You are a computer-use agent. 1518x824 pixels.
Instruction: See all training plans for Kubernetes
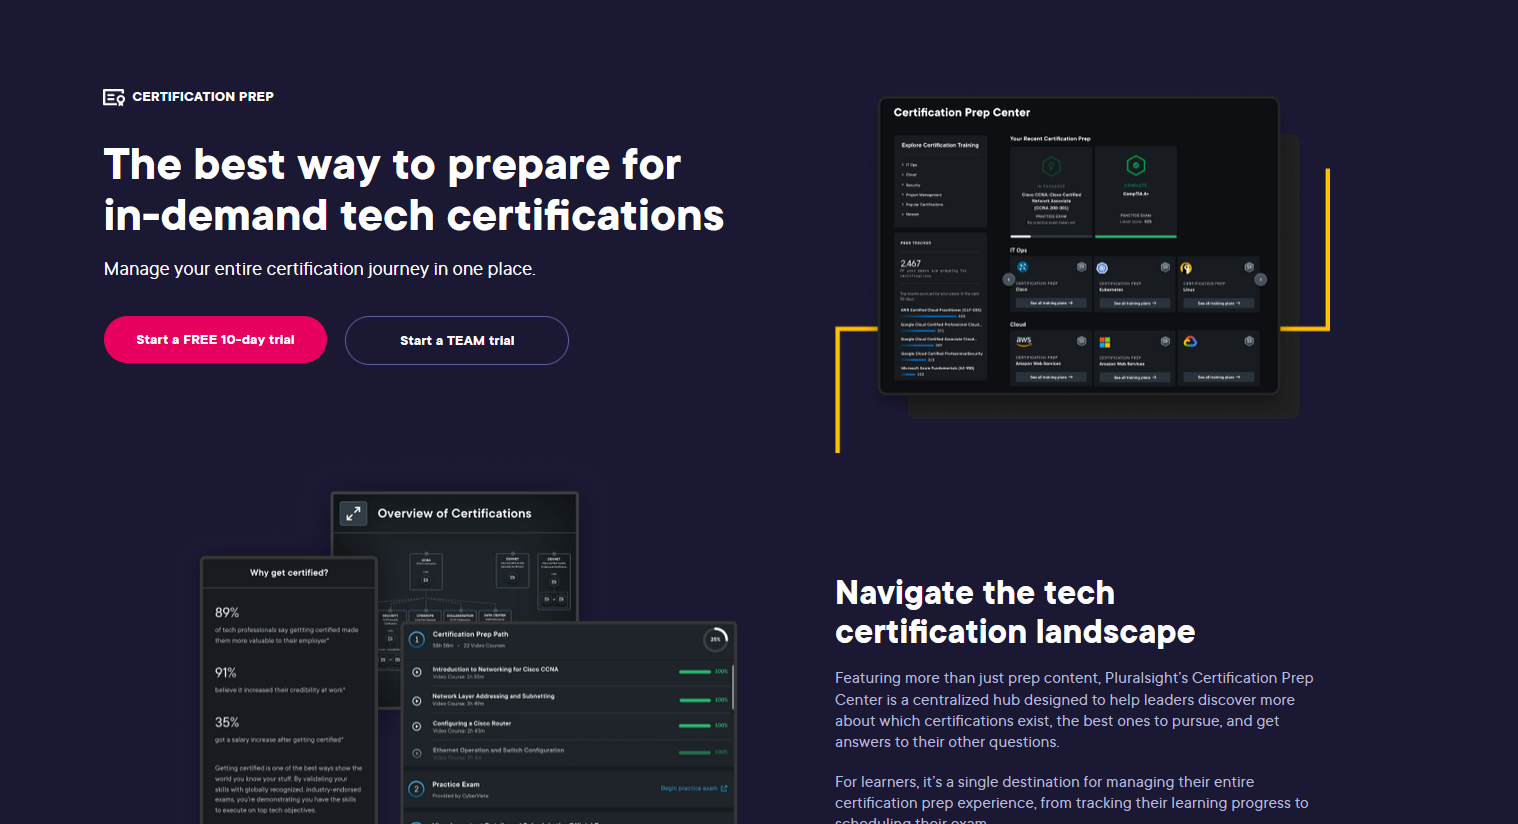[1135, 303]
